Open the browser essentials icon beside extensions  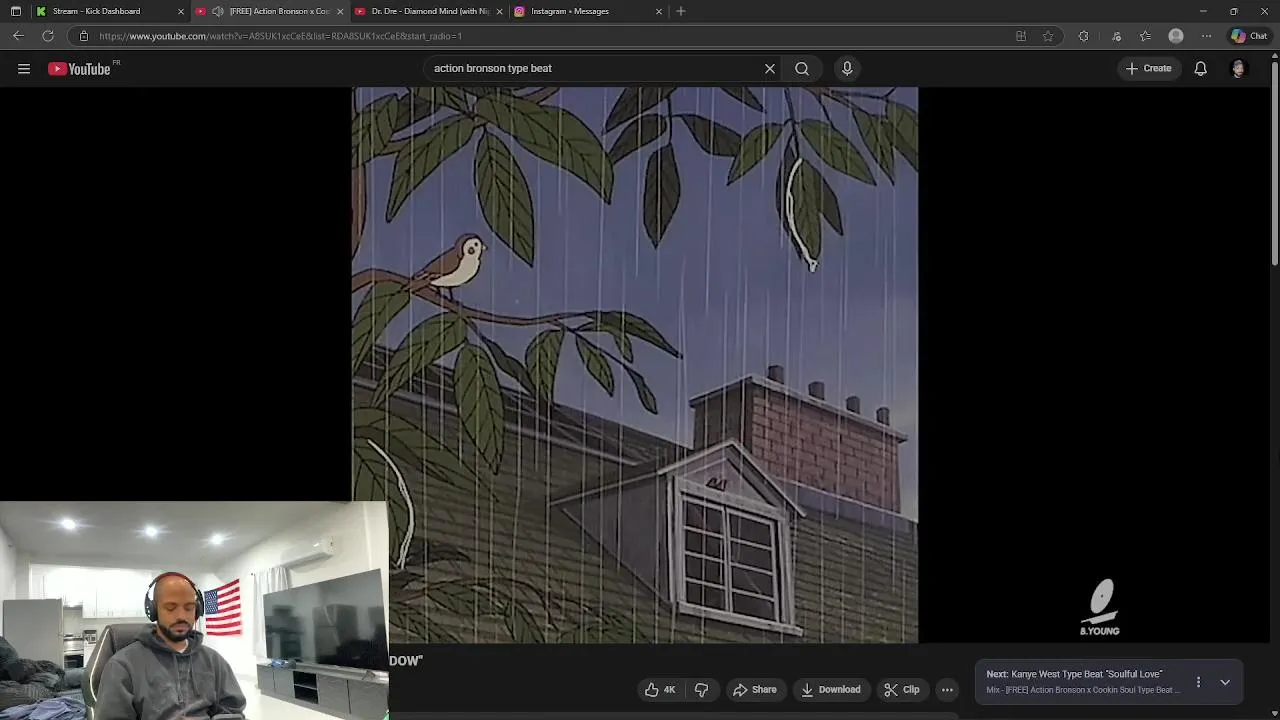pyautogui.click(x=1117, y=36)
